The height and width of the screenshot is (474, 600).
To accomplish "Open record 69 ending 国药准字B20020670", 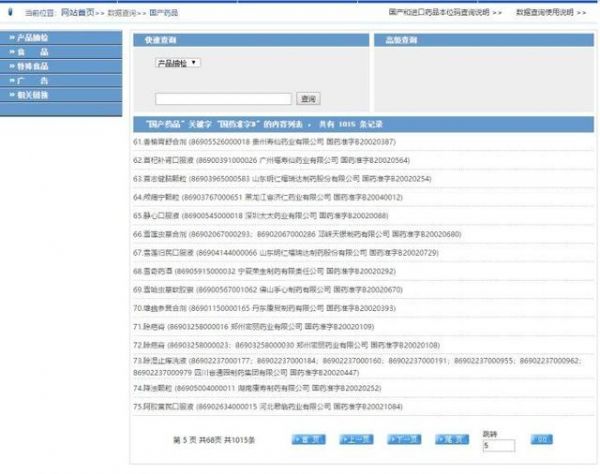I will [x=268, y=290].
